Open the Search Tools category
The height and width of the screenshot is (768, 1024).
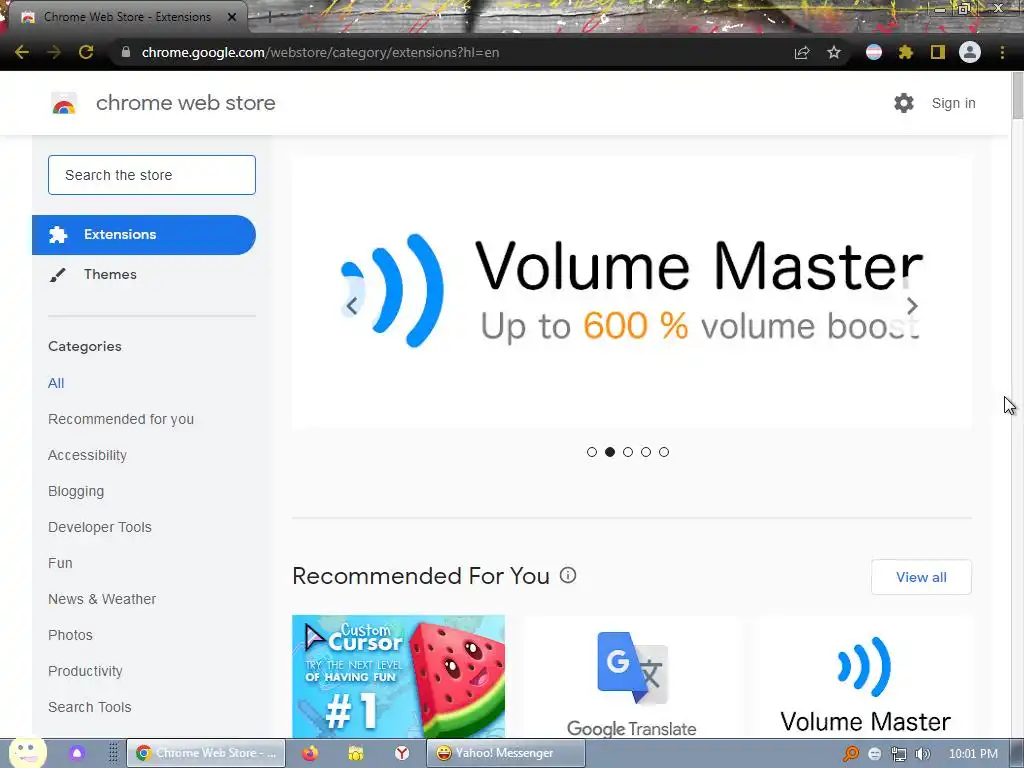(89, 707)
